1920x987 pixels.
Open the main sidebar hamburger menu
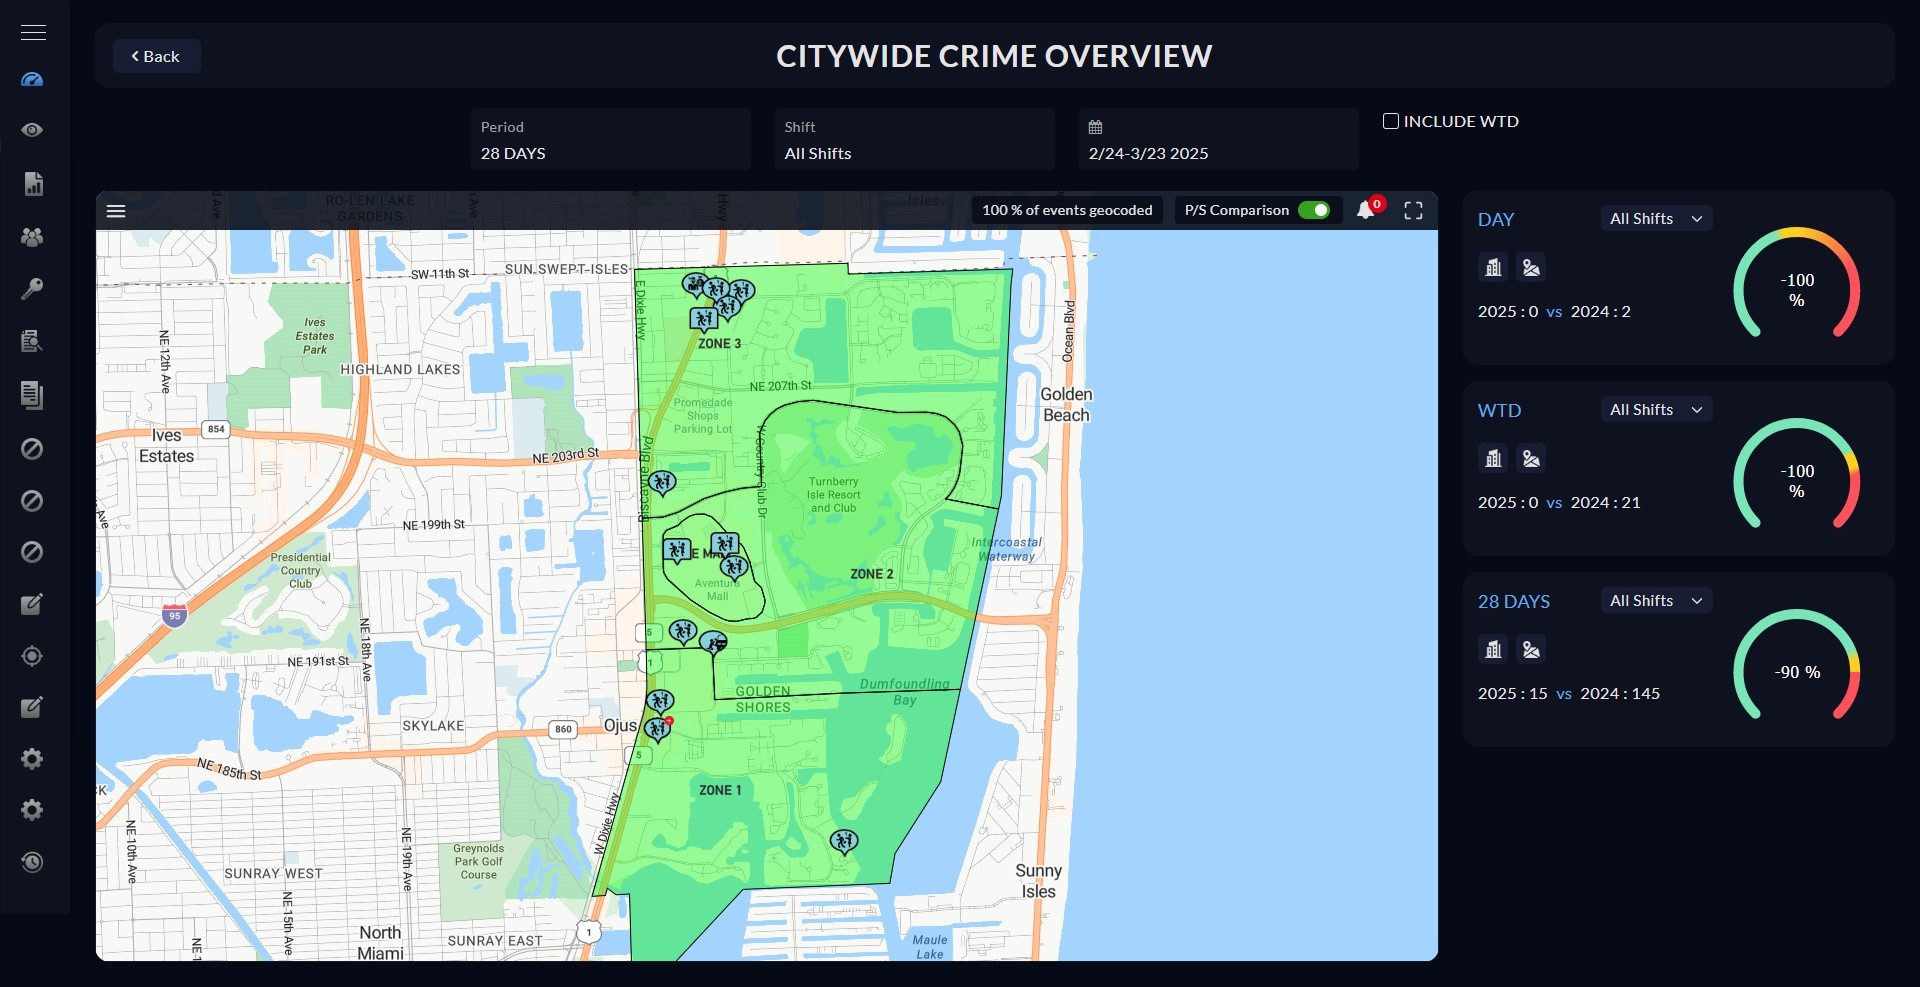point(33,33)
